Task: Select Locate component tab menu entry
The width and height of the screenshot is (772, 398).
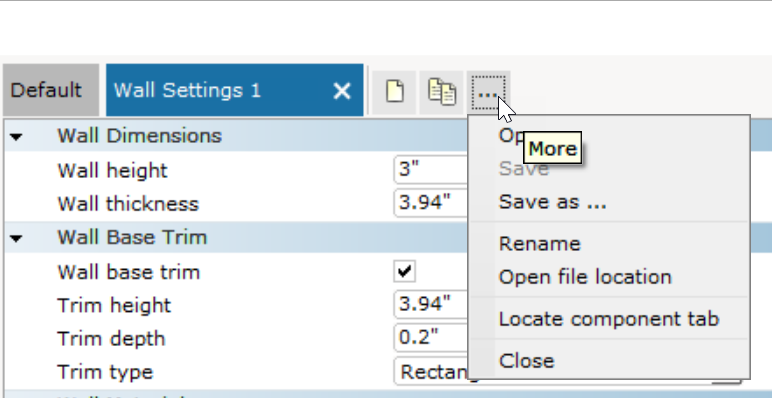Action: (x=609, y=319)
